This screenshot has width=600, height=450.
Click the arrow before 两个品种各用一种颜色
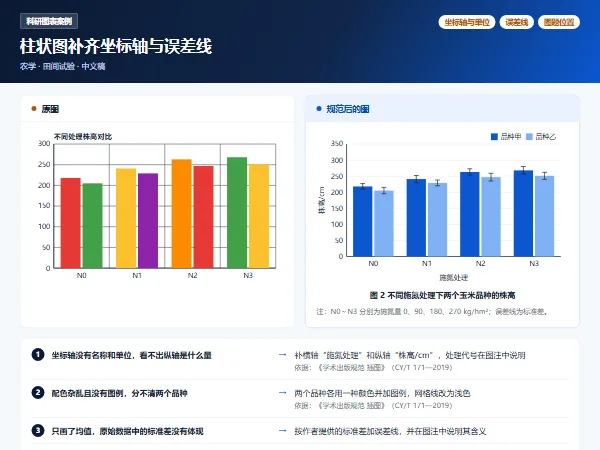[x=283, y=393]
